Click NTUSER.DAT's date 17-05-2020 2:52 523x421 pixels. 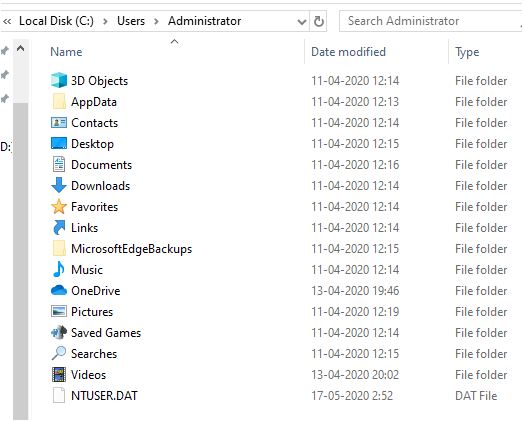click(352, 396)
